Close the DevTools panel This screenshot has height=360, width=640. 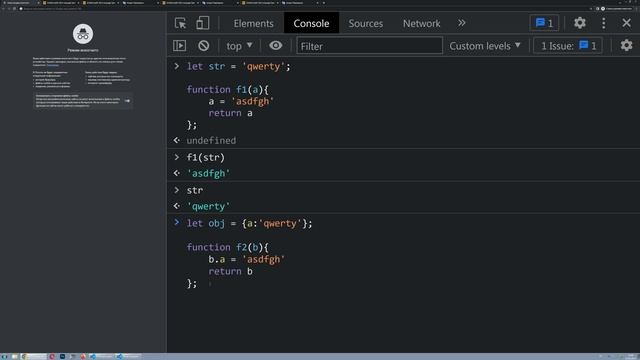[x=627, y=23]
